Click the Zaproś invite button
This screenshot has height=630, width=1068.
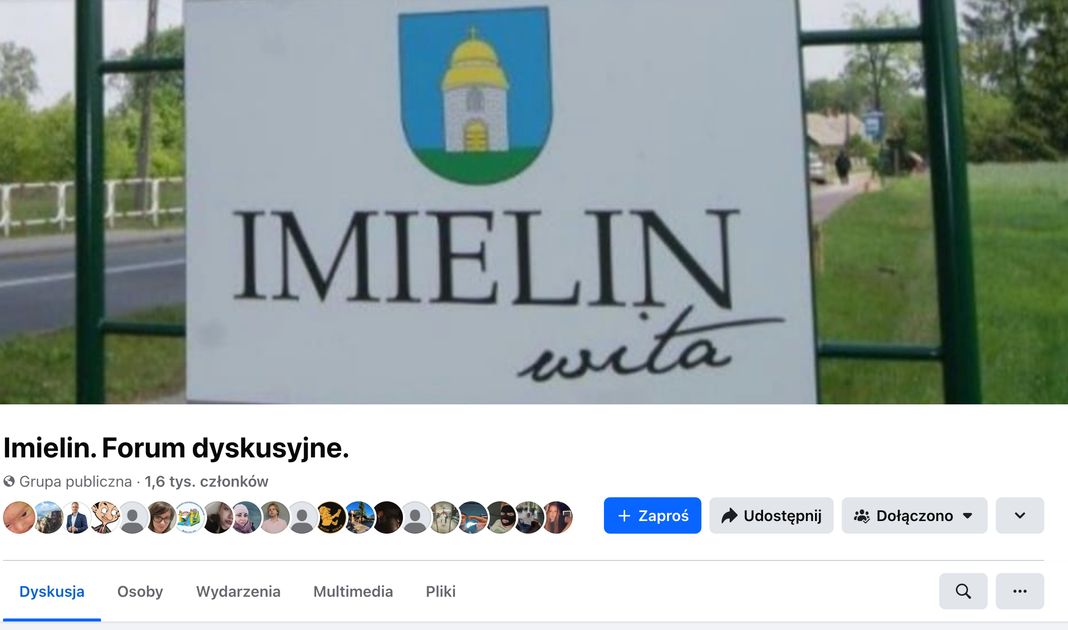(652, 516)
